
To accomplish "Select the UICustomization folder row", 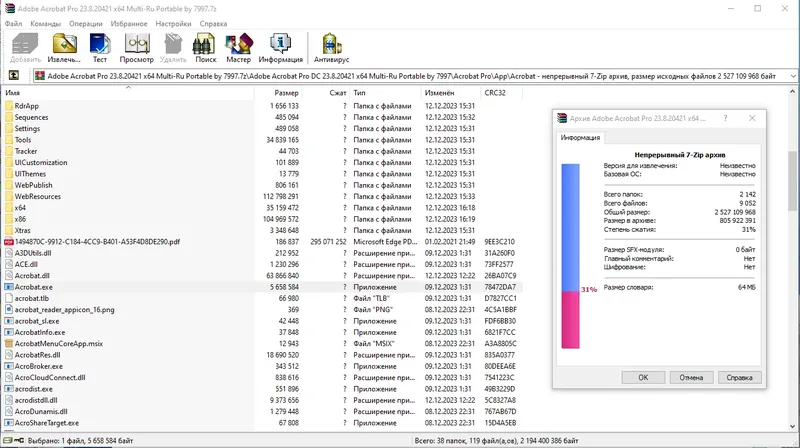I will (x=263, y=162).
